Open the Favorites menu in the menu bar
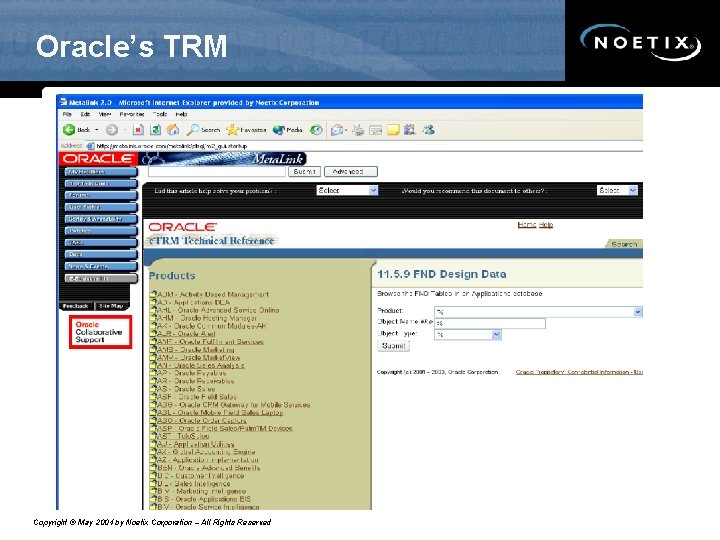 pos(132,114)
